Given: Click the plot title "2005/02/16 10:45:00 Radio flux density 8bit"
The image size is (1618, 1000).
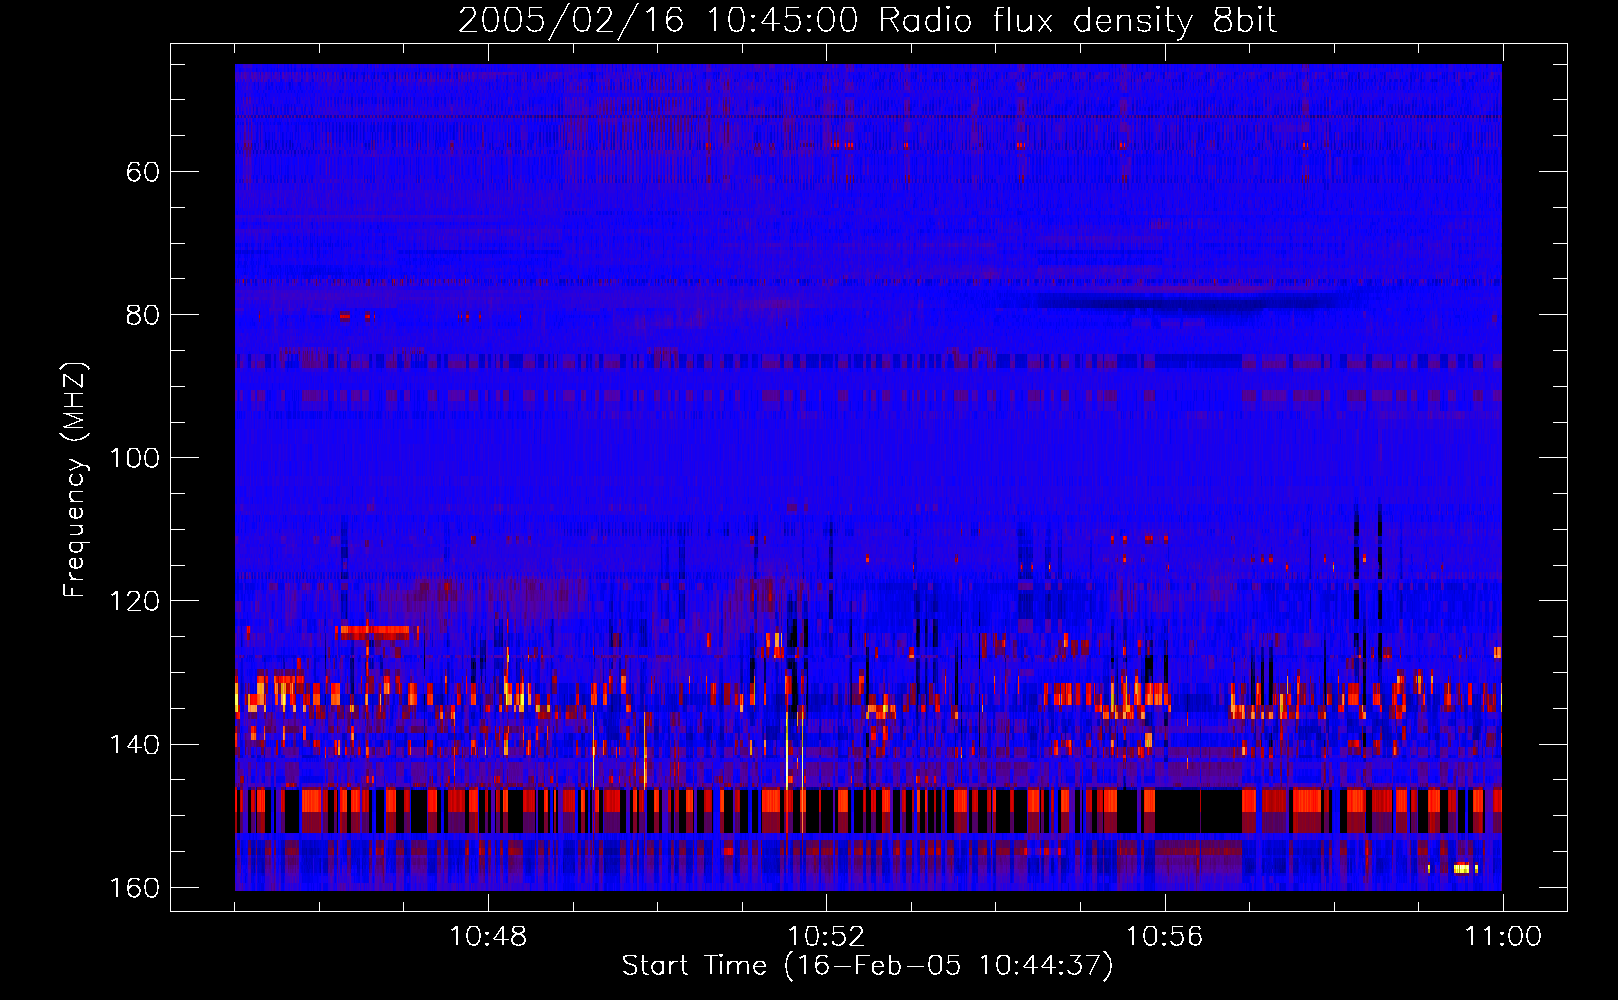Looking at the screenshot, I should click(867, 20).
